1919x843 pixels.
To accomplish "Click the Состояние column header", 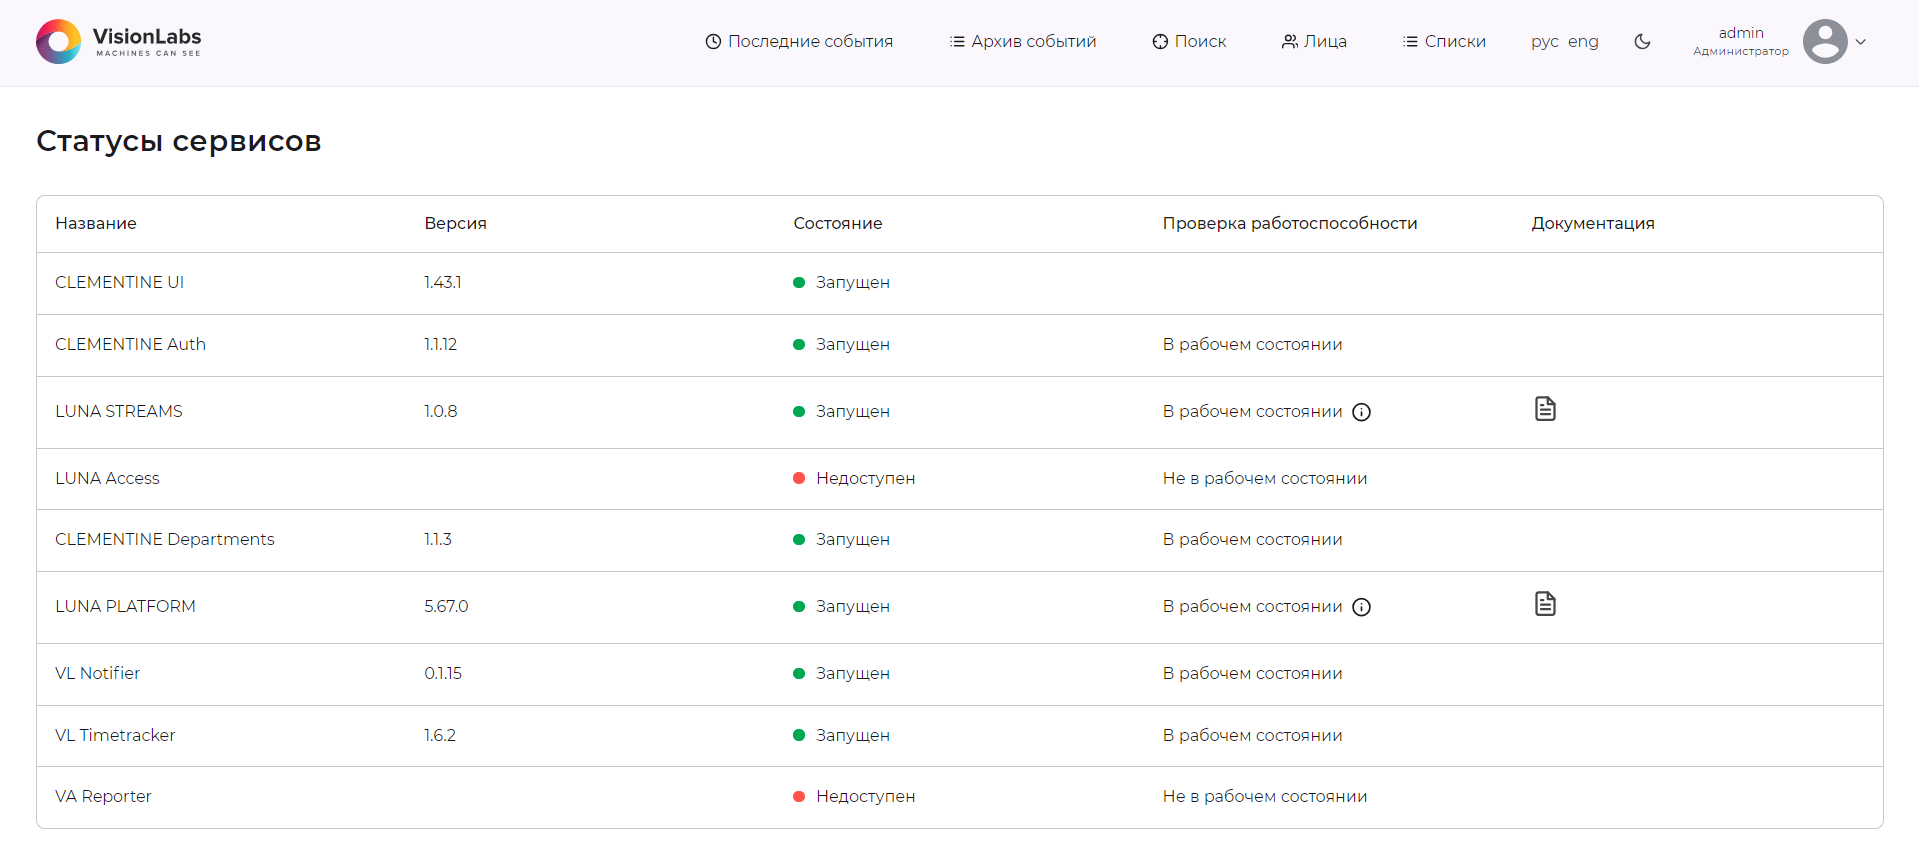I will click(x=838, y=224).
